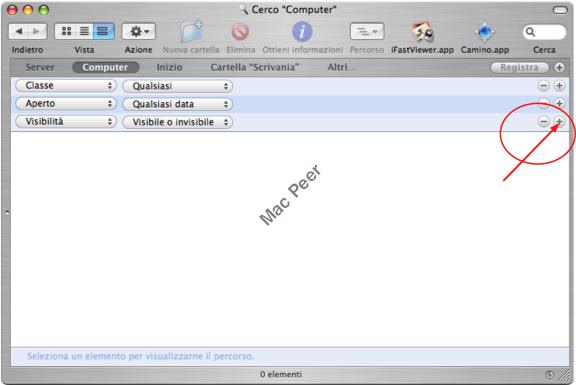Screen dimensions: 576x385
Task: Add a criterion after Visibilità row
Action: point(559,121)
